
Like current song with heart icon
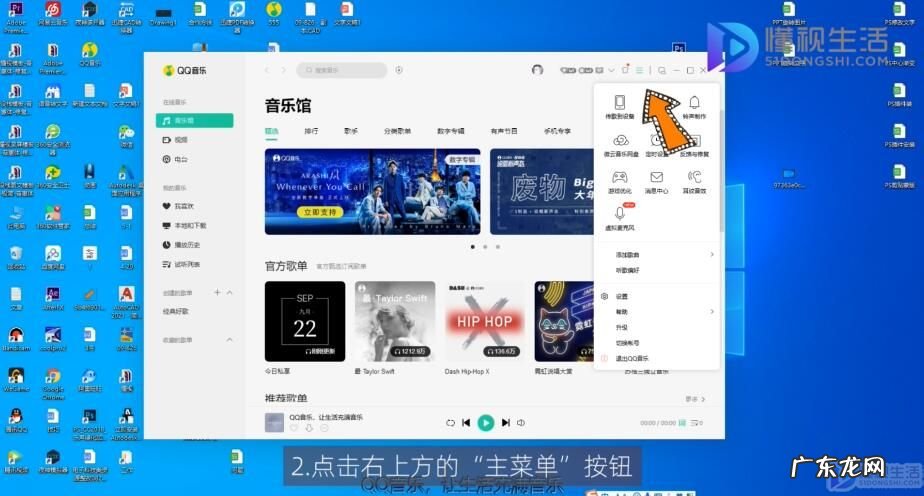tap(294, 428)
